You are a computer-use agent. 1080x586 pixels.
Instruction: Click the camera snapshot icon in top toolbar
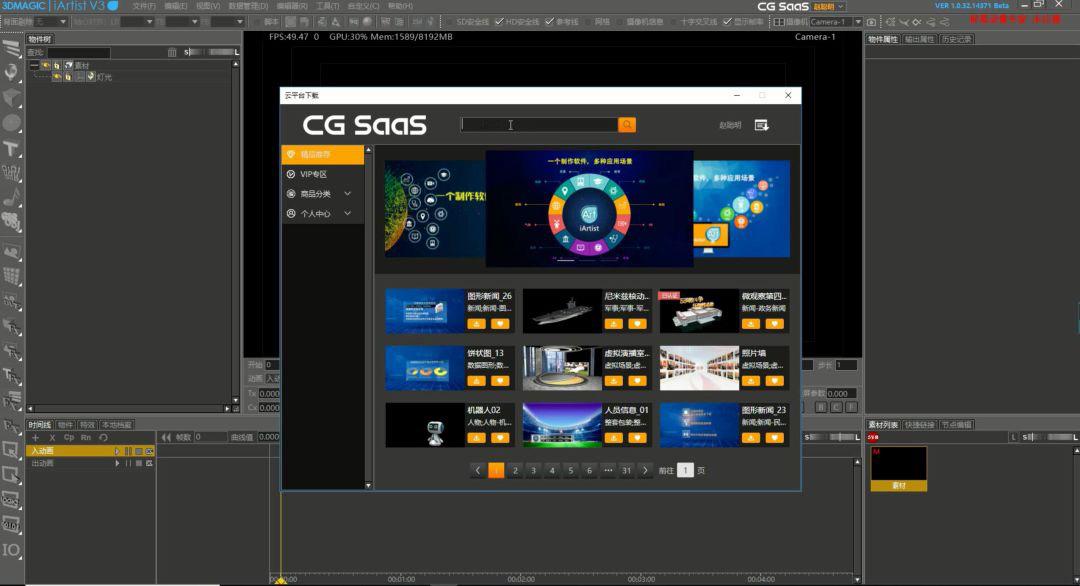(871, 22)
